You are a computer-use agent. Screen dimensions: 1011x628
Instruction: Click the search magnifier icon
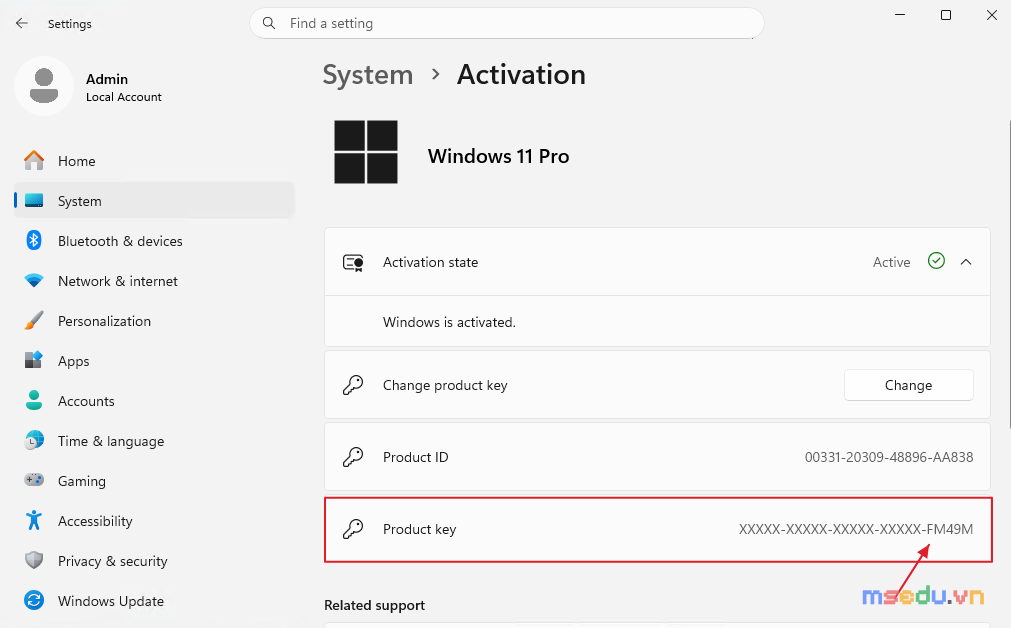[x=269, y=23]
